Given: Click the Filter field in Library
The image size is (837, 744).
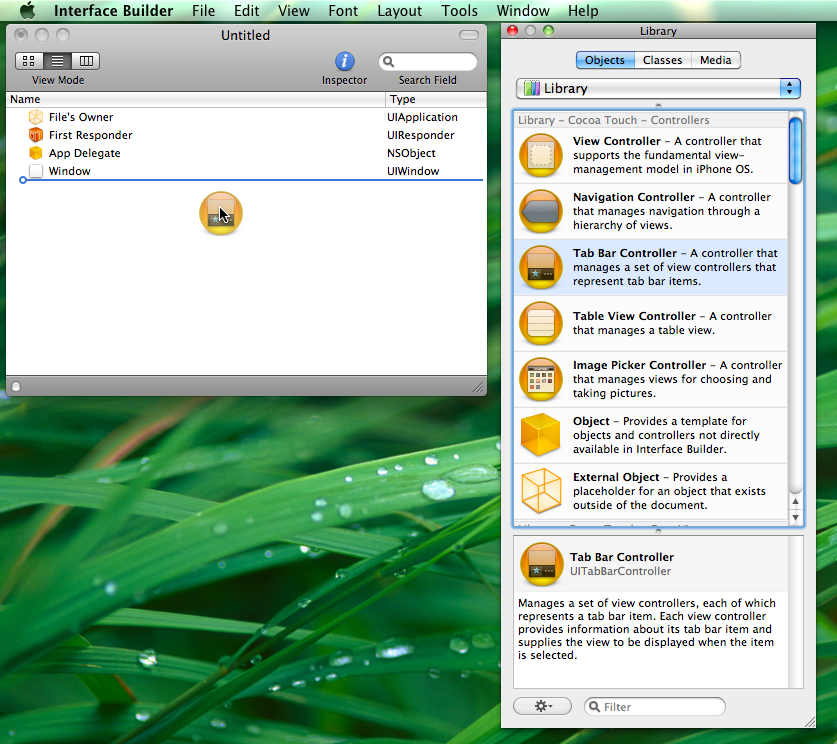Looking at the screenshot, I should 655,707.
